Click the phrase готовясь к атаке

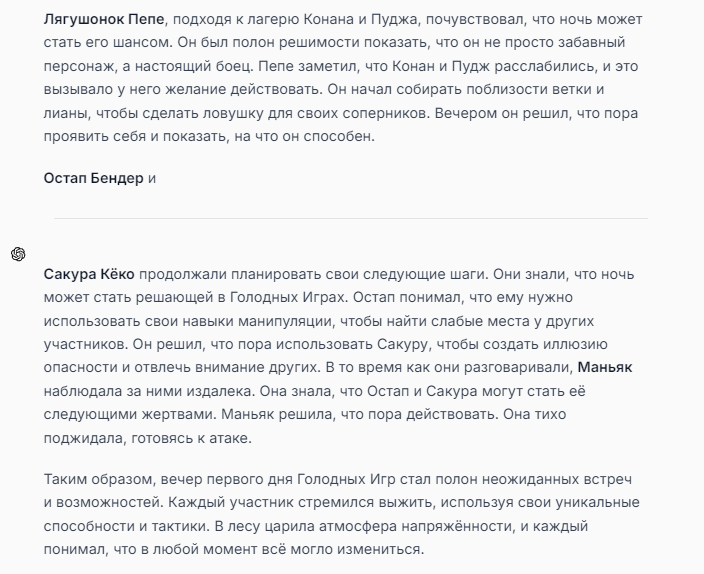click(x=191, y=438)
